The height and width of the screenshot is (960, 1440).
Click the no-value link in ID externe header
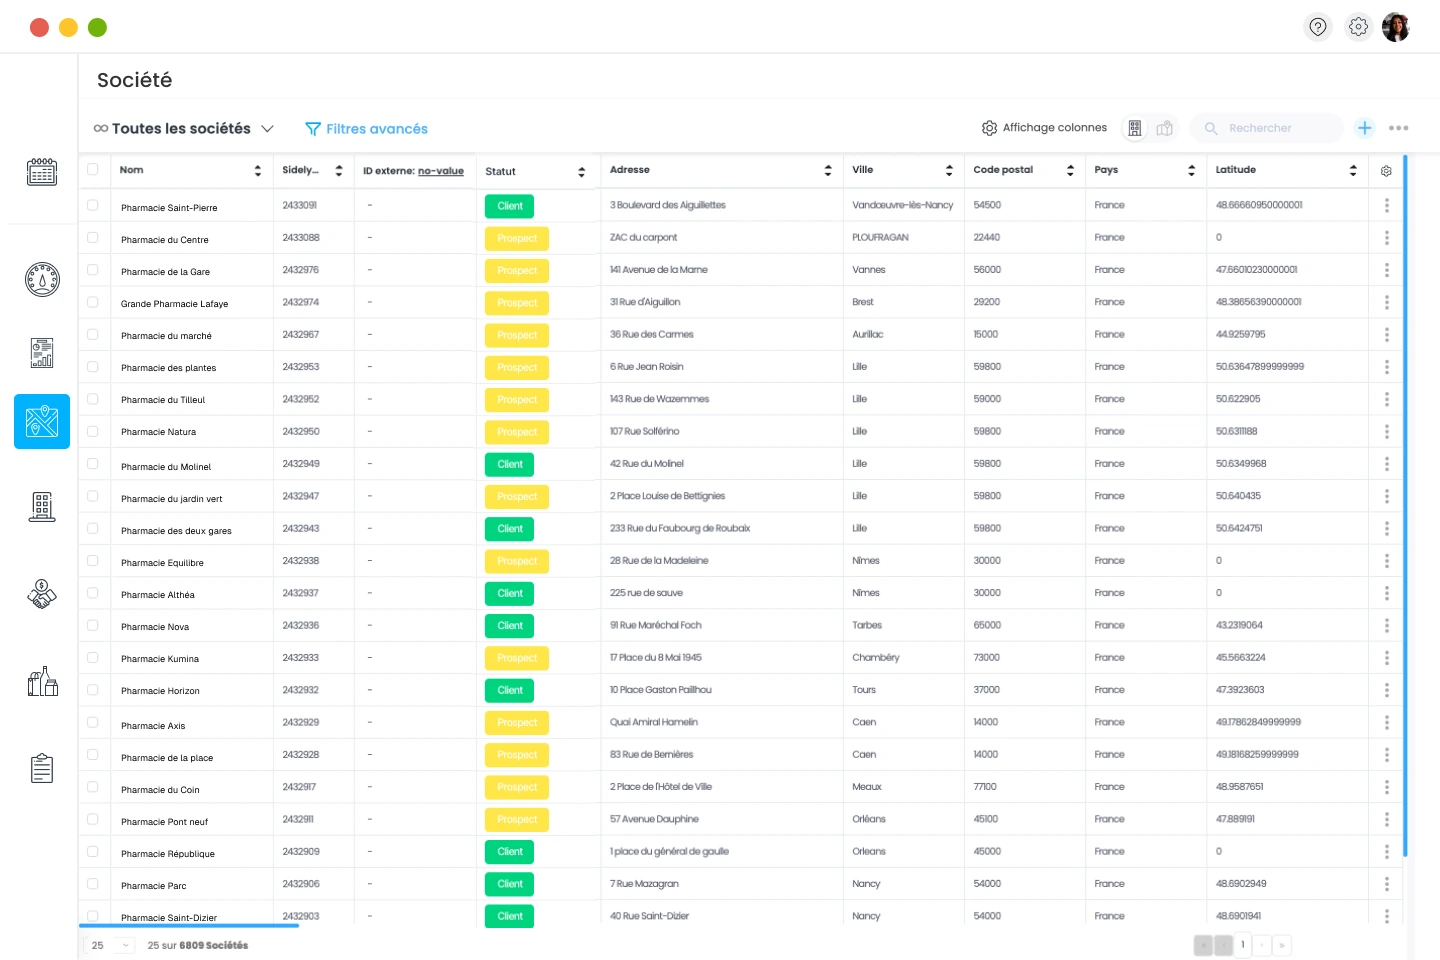pos(441,170)
